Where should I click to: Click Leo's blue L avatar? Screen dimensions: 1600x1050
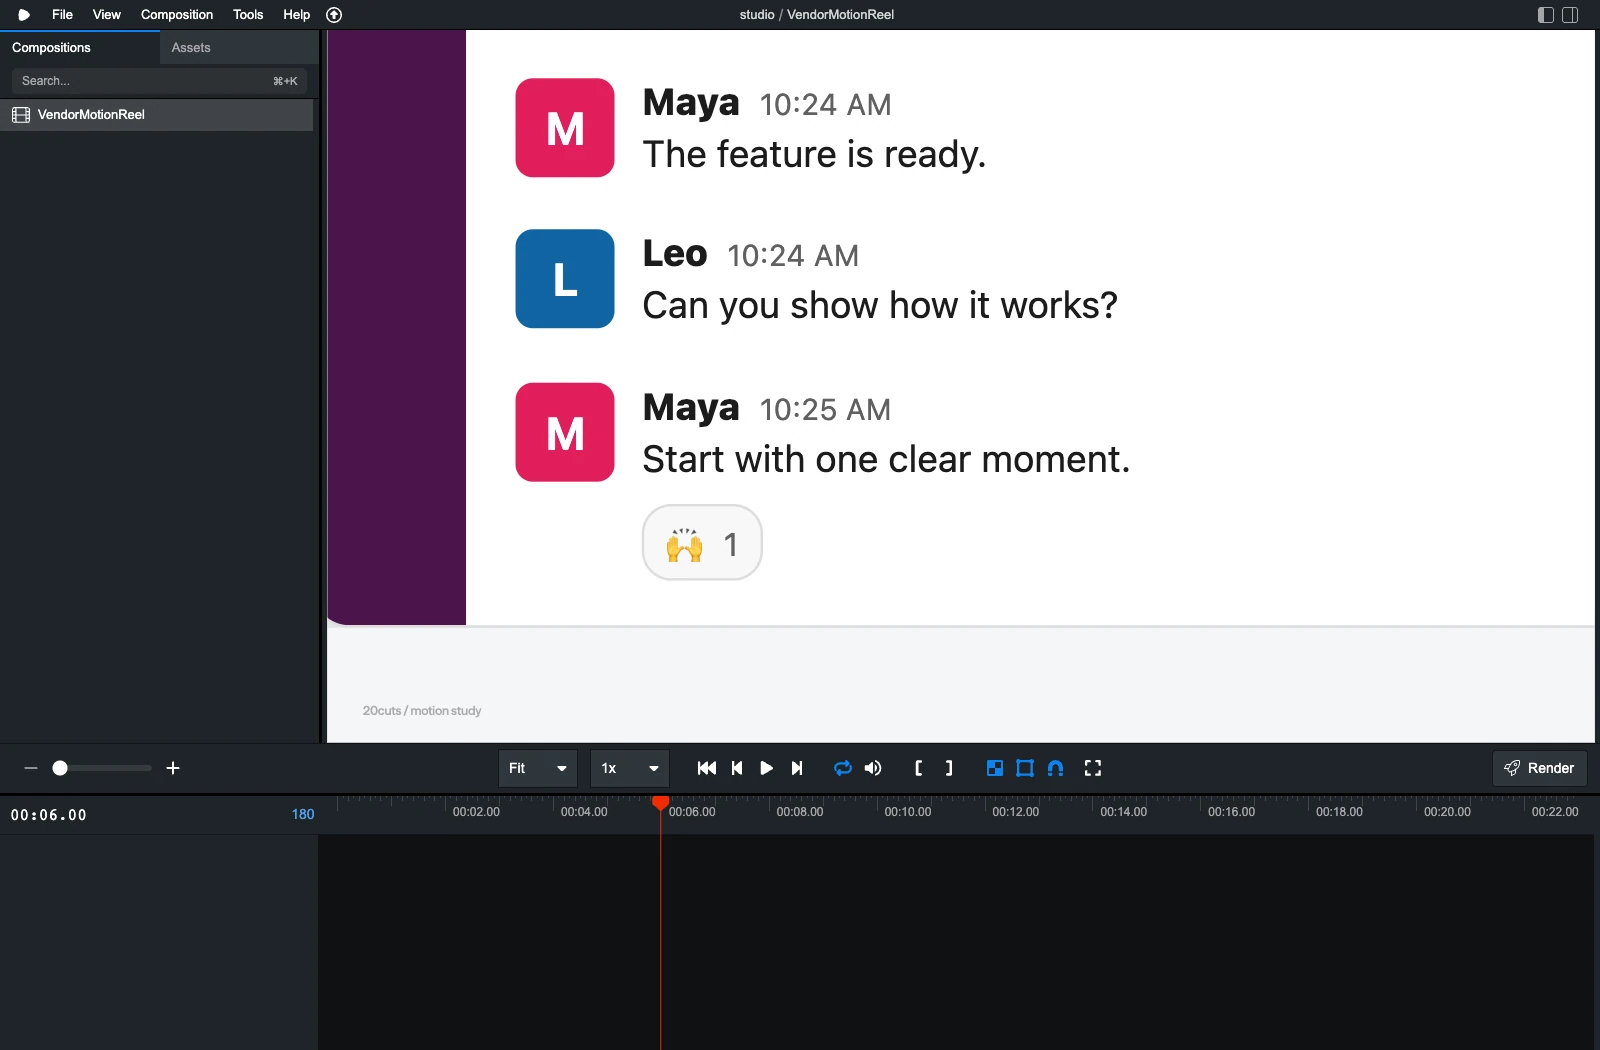pyautogui.click(x=565, y=279)
